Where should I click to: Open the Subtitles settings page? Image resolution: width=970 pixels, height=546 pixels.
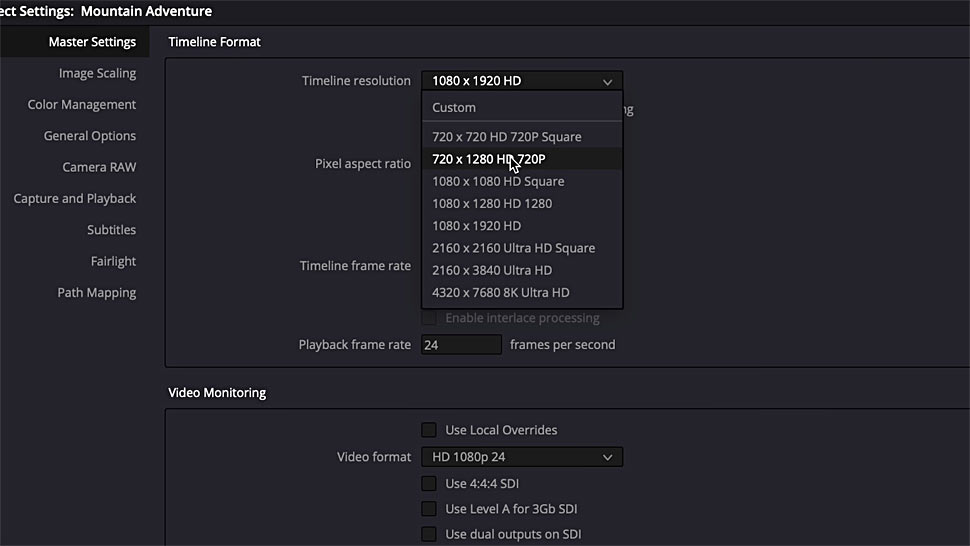(111, 230)
